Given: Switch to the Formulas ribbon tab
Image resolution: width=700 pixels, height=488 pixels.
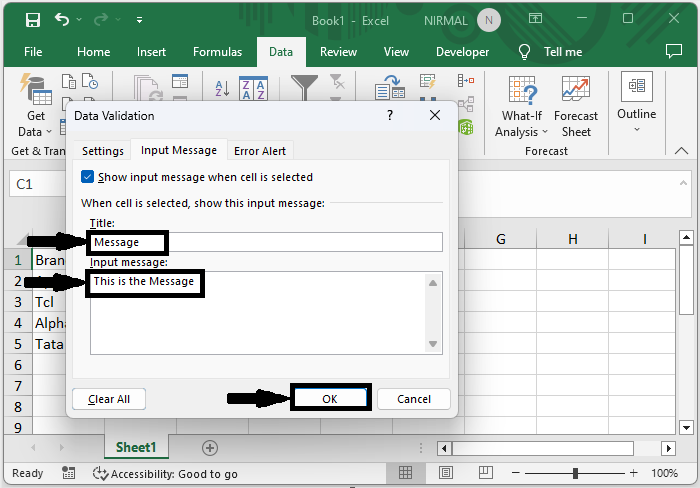Looking at the screenshot, I should [x=217, y=52].
